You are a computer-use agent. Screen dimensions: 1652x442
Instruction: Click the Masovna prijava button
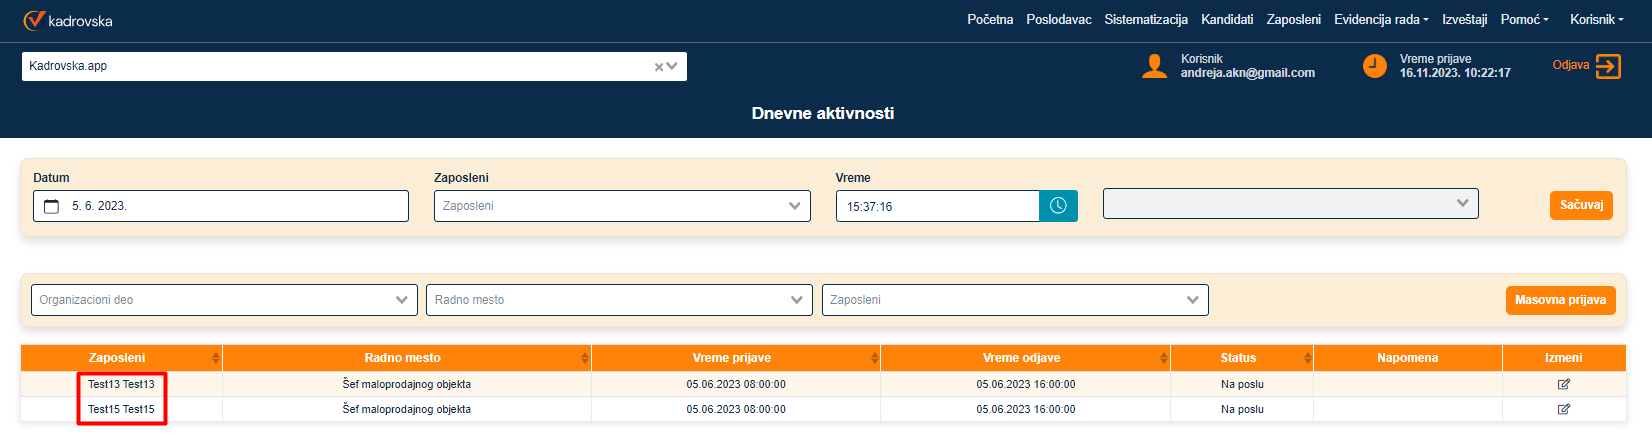click(x=1559, y=300)
